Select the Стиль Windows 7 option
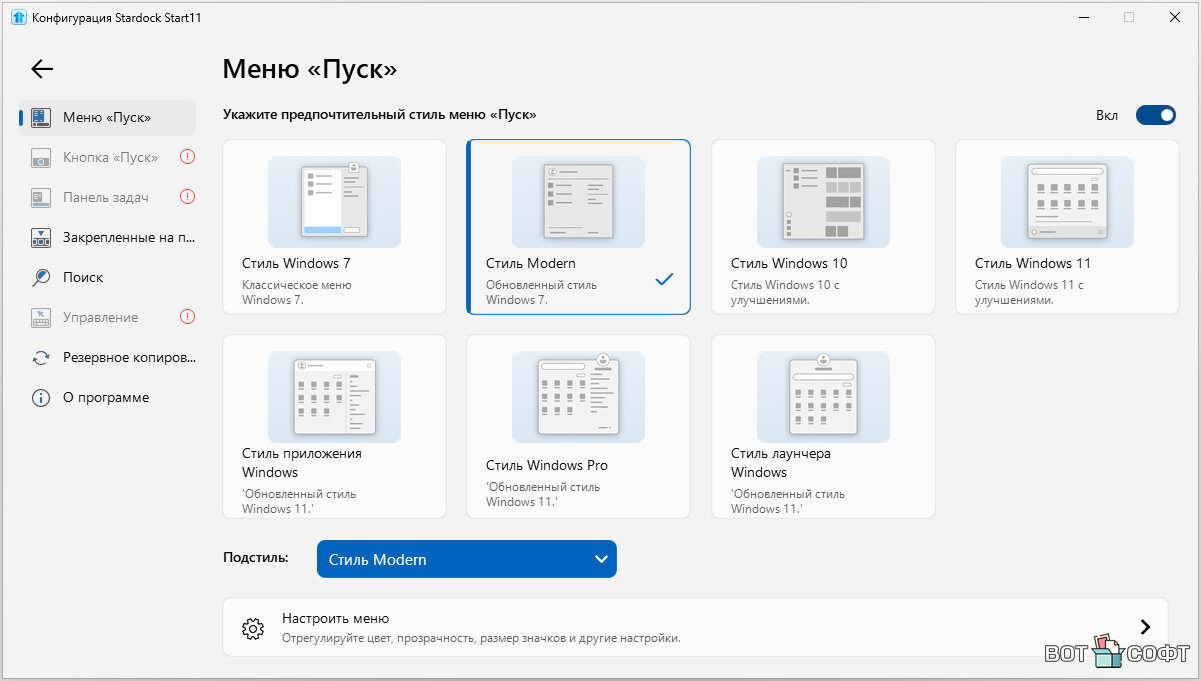Image resolution: width=1201 pixels, height=681 pixels. coord(334,227)
